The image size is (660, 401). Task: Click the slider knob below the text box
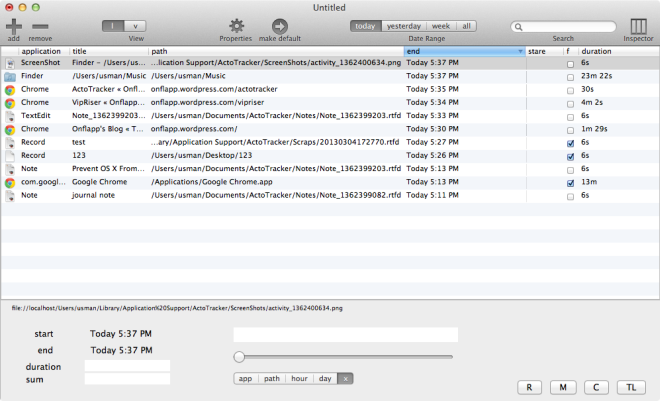(x=239, y=357)
